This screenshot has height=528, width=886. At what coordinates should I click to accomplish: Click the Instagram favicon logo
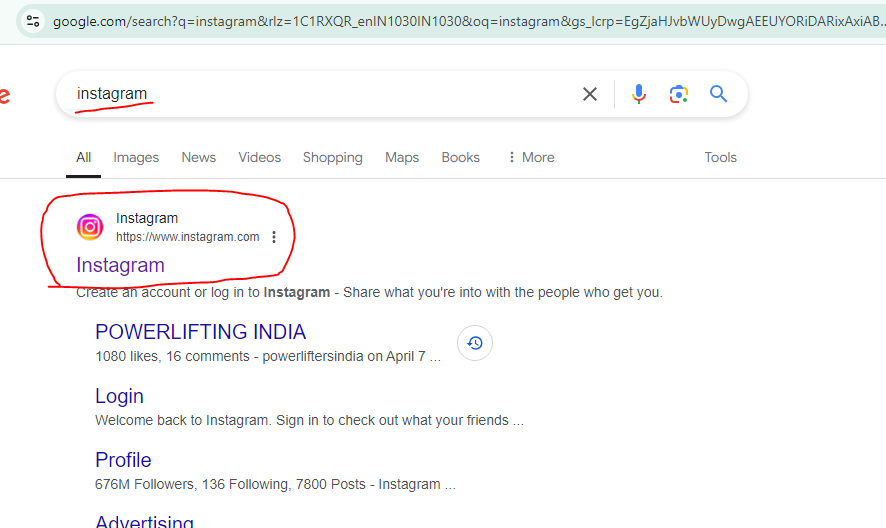(90, 227)
